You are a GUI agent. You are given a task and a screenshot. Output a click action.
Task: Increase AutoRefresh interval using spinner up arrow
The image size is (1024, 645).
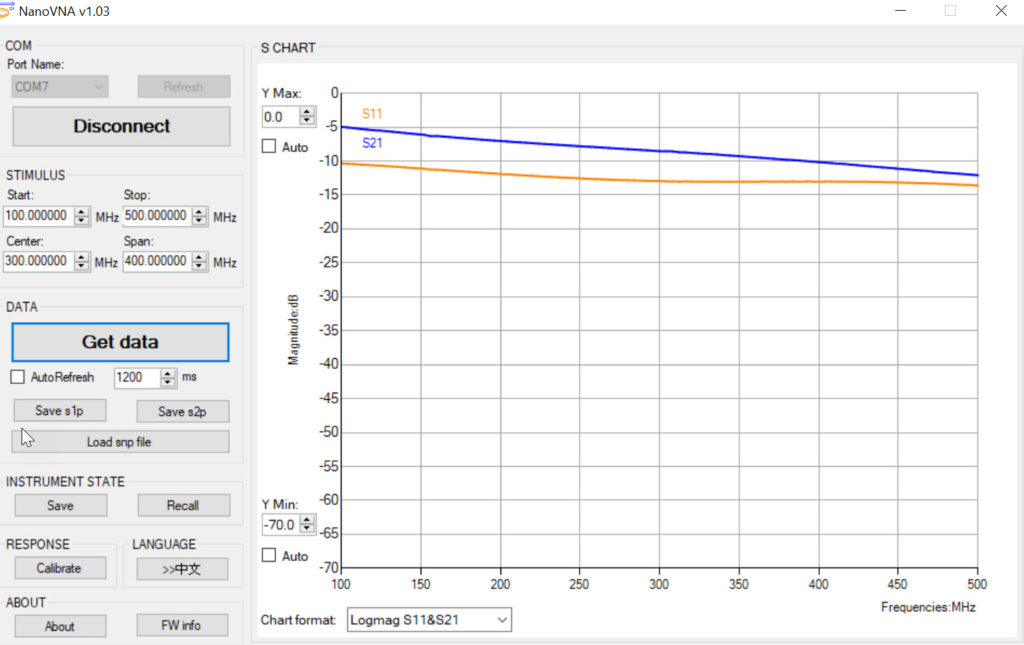coord(167,373)
